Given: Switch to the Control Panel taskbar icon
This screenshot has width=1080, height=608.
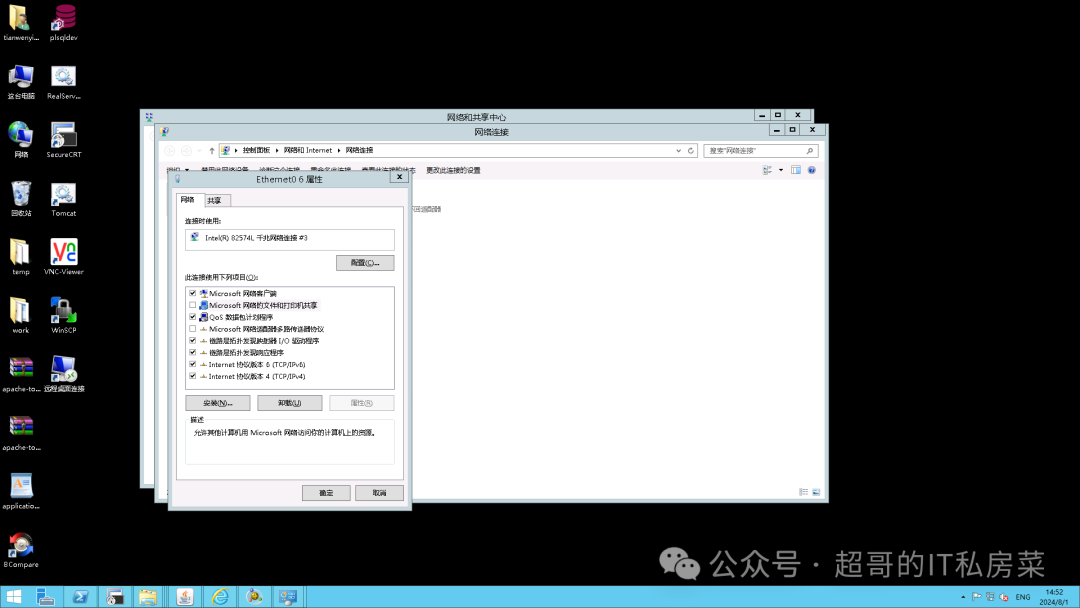Looking at the screenshot, I should pyautogui.click(x=288, y=597).
